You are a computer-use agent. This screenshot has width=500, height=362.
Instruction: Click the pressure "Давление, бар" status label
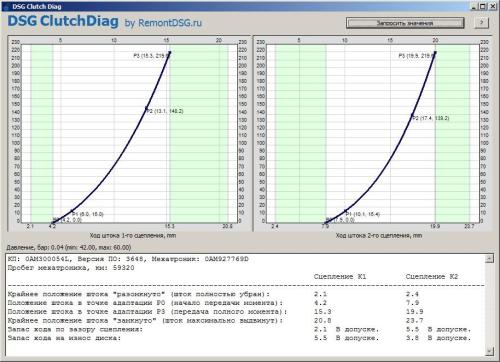[x=69, y=247]
